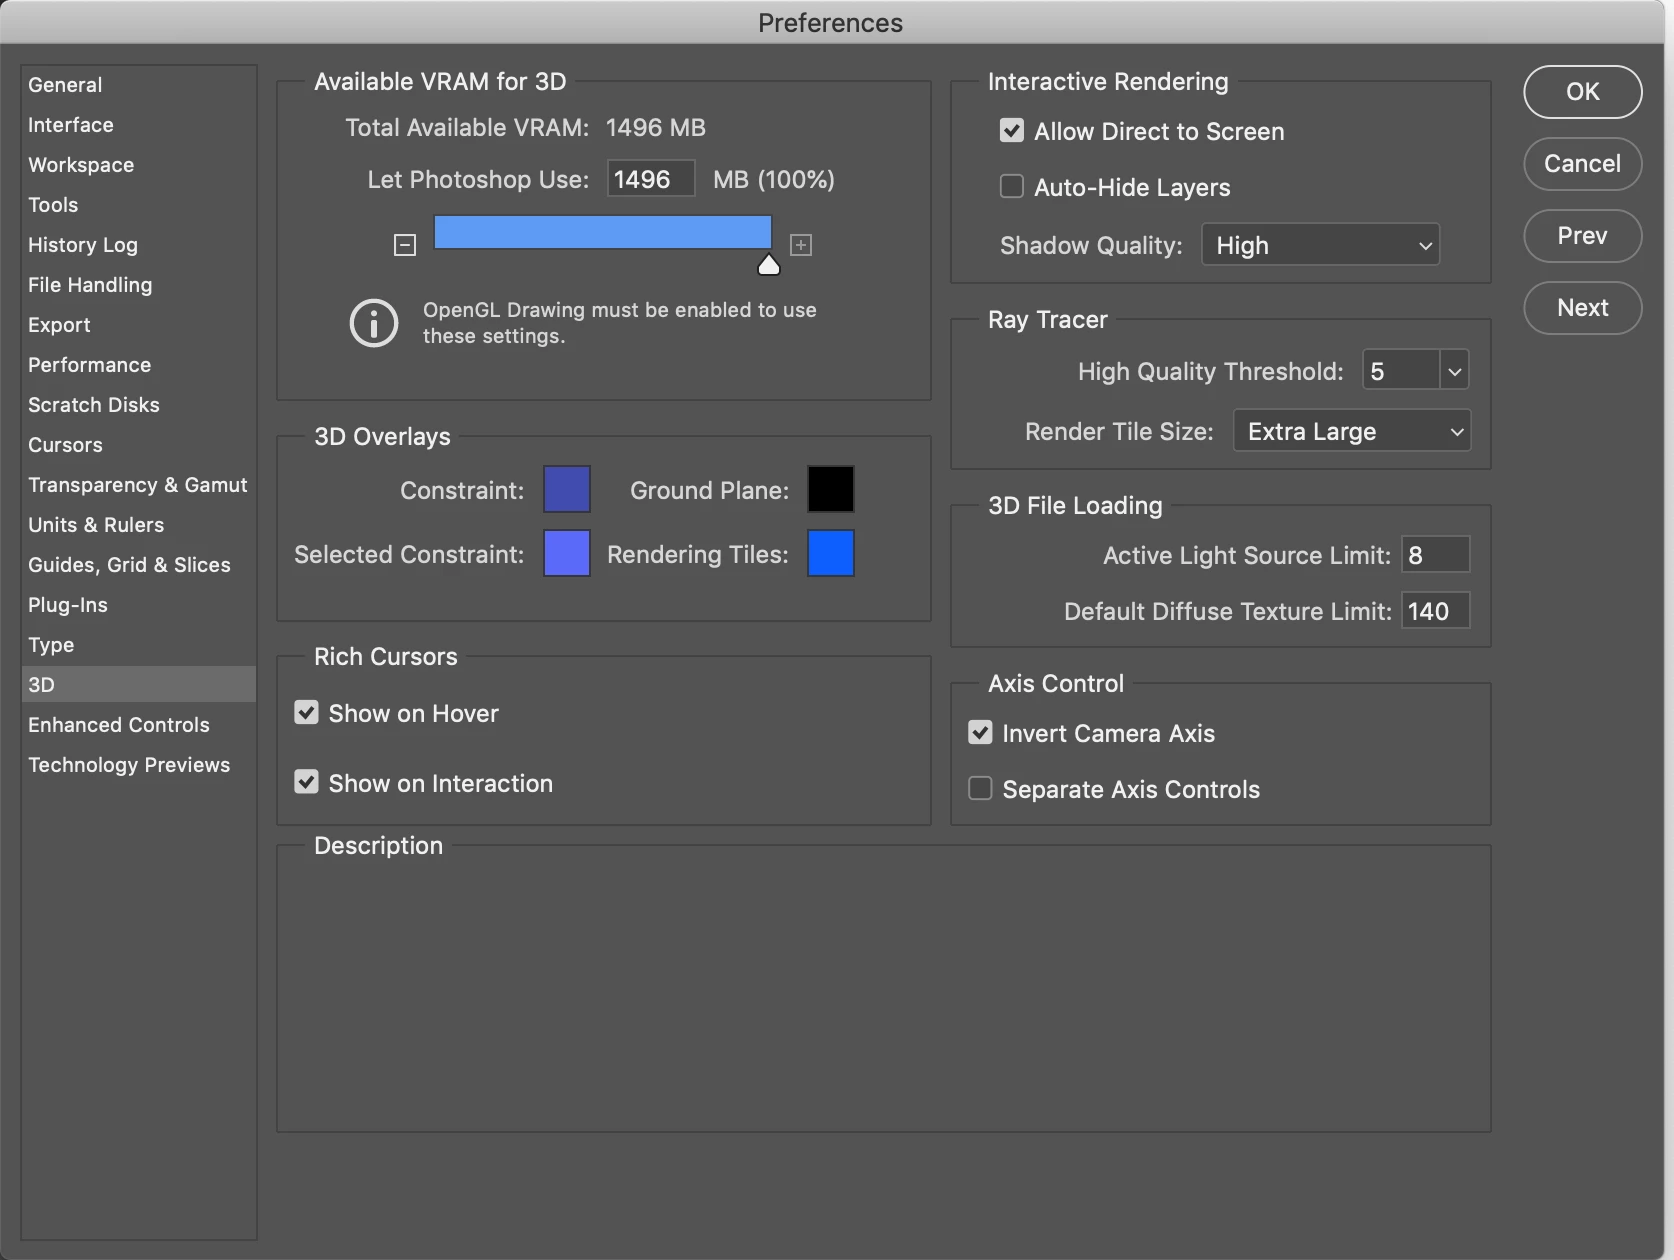Open Export preferences

[x=138, y=325]
